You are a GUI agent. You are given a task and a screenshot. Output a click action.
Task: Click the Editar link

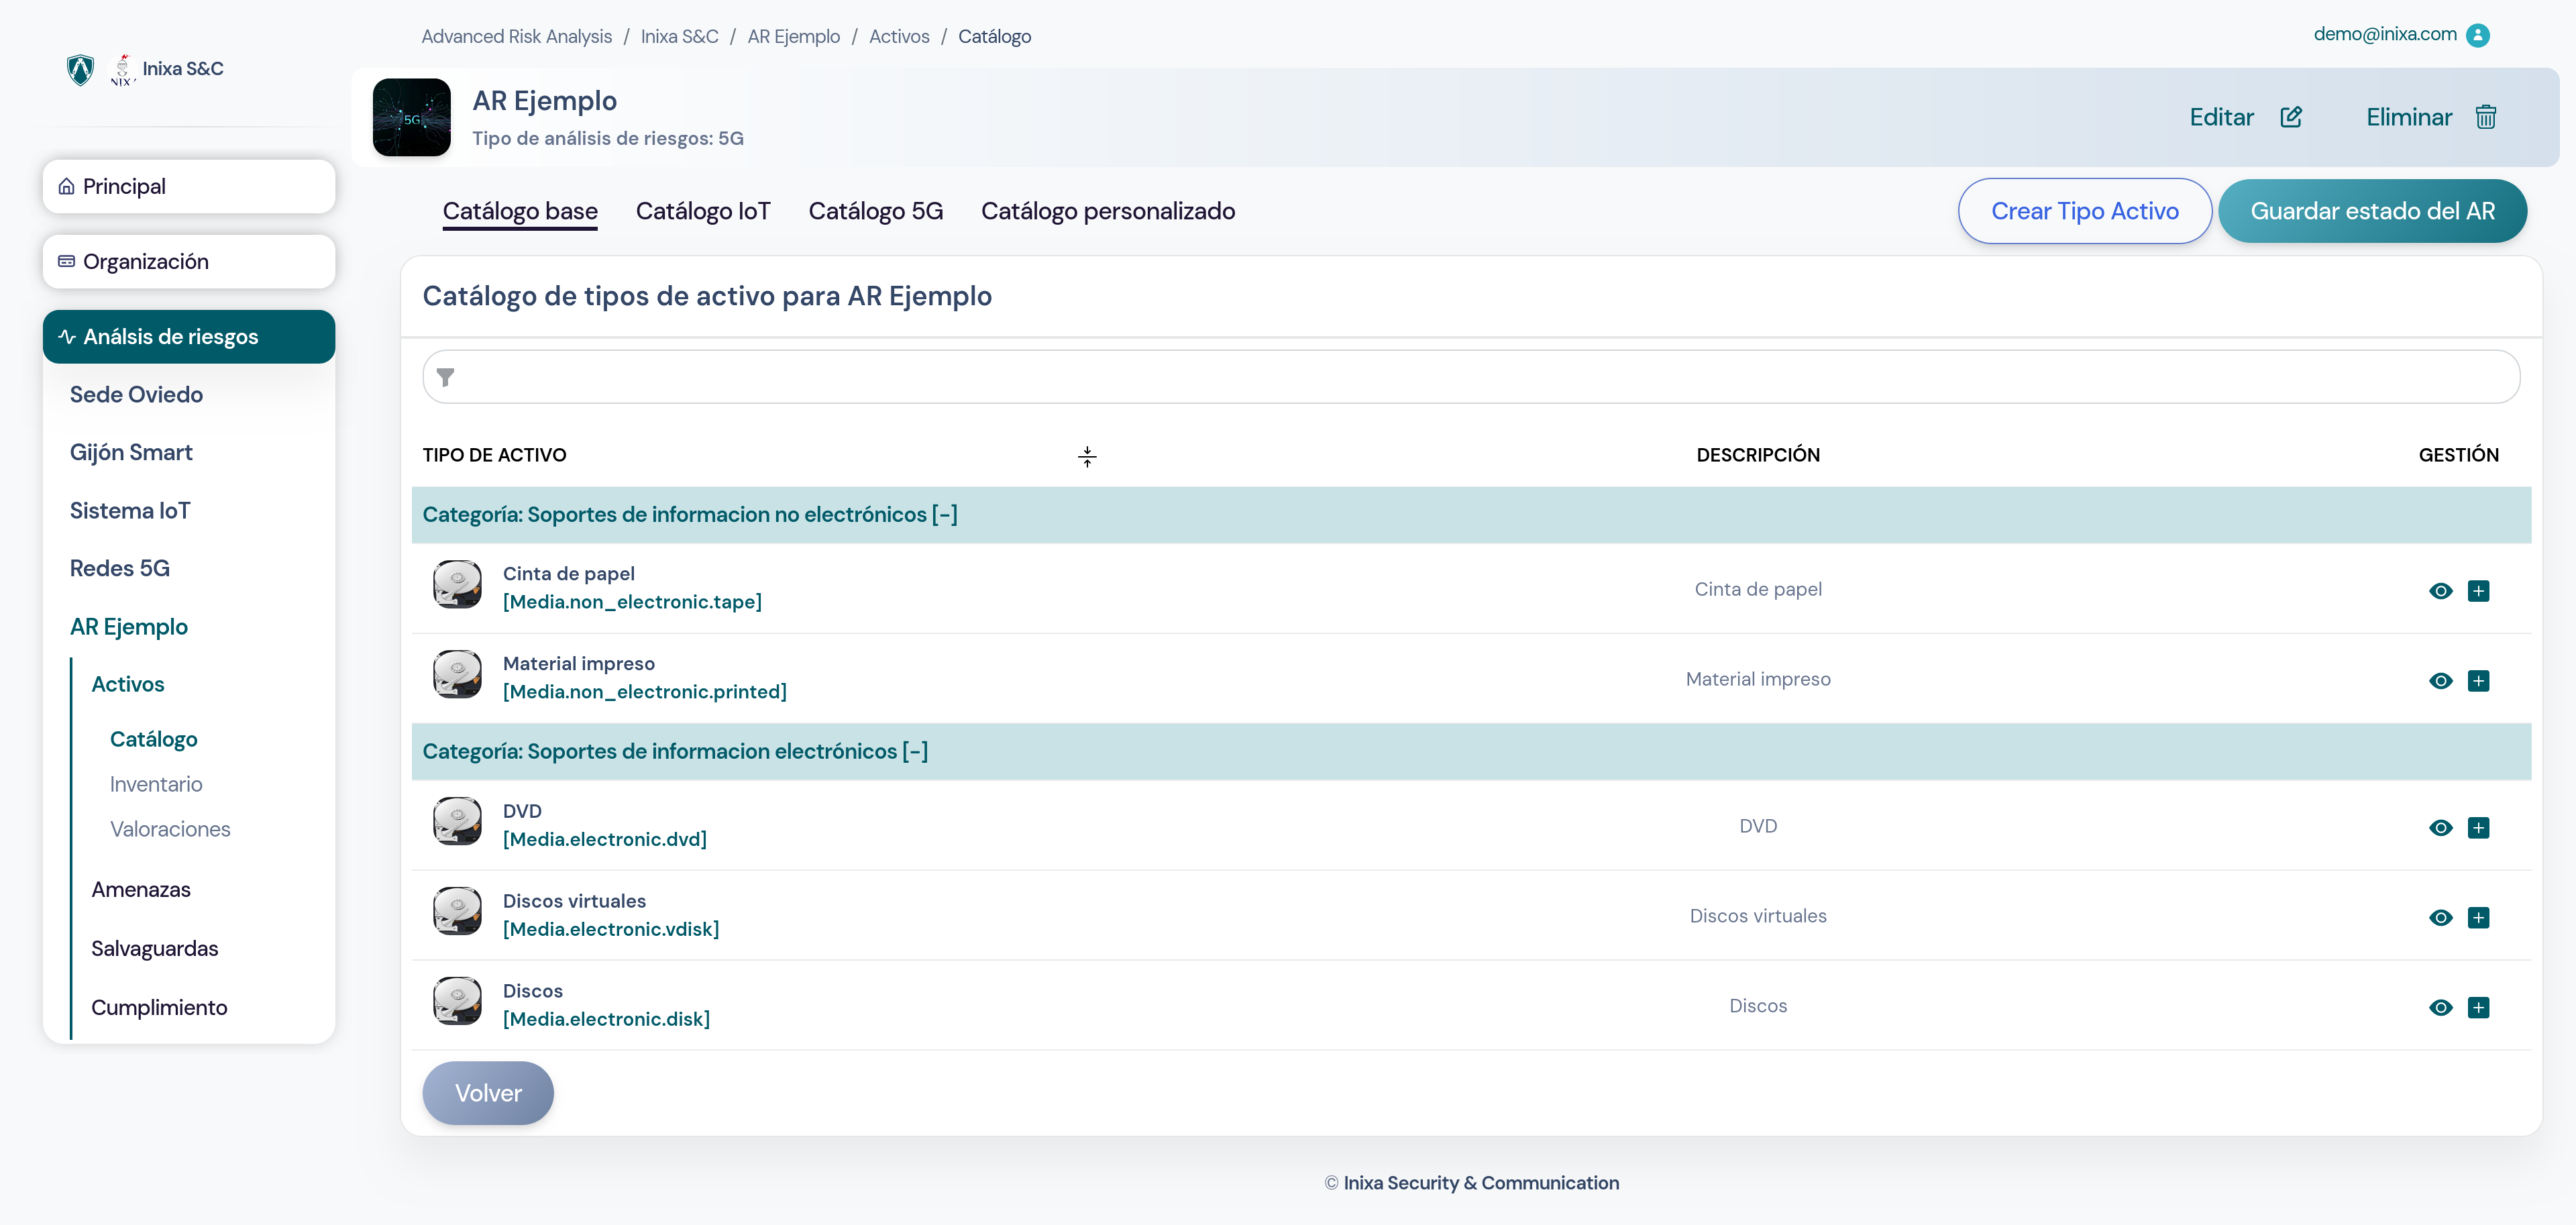pos(2221,117)
